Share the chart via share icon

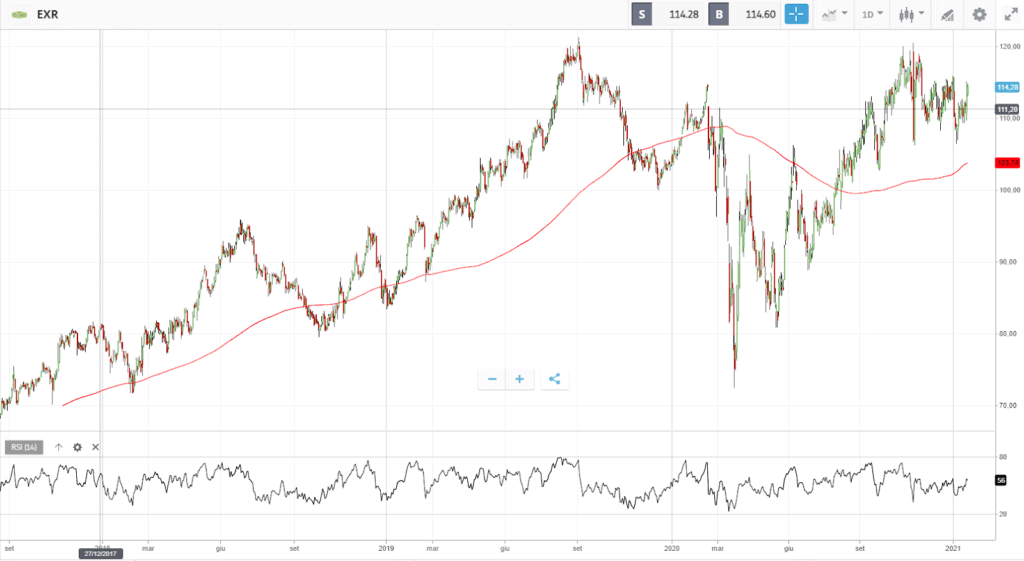554,379
